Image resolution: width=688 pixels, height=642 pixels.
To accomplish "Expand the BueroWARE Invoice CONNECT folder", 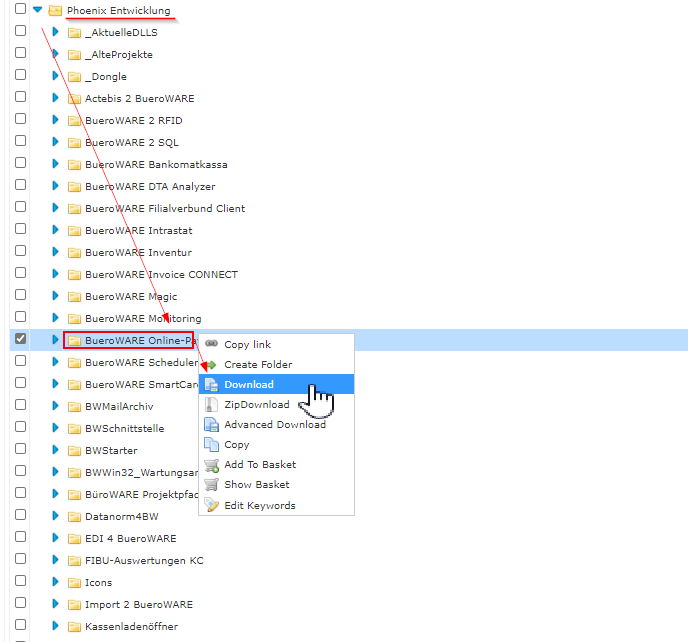I will click(x=55, y=273).
